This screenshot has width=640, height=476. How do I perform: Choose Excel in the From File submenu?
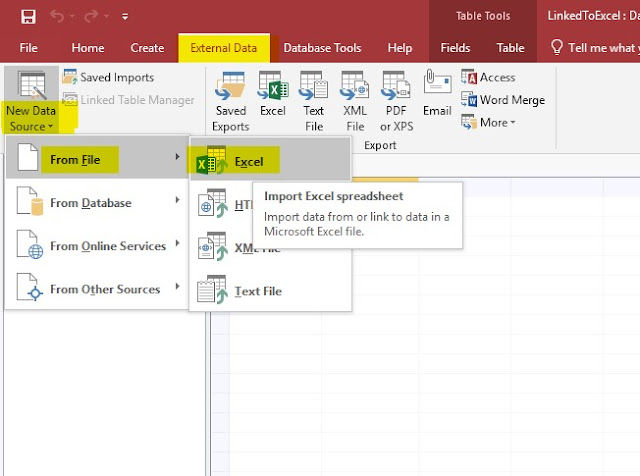(x=270, y=160)
